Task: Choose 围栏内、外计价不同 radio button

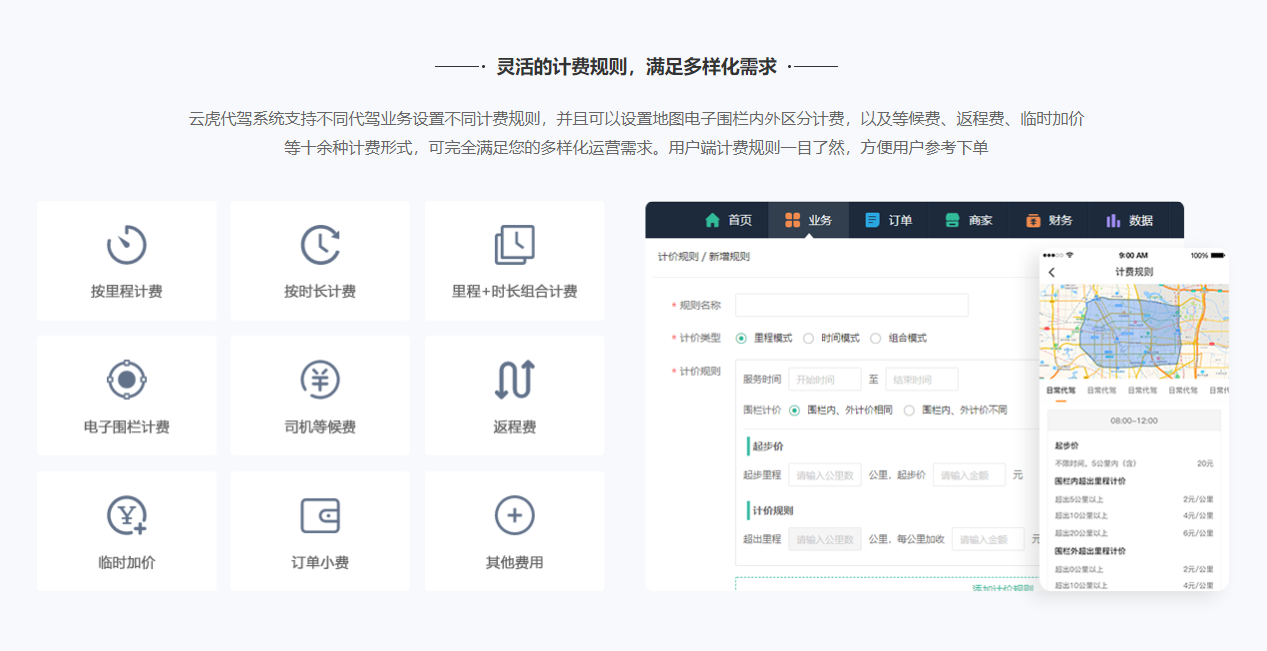Action: click(x=909, y=410)
